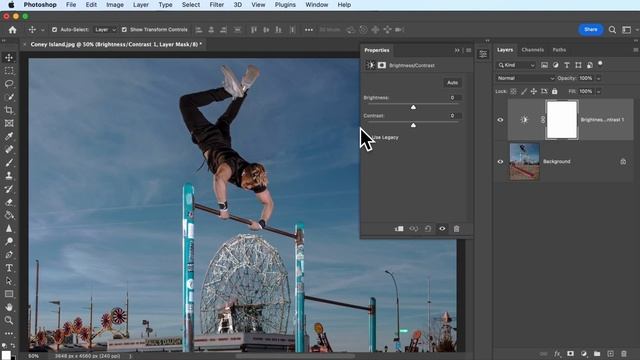Screen dimensions: 640x360
Task: Select the Background layer thumbnail
Action: 524,162
